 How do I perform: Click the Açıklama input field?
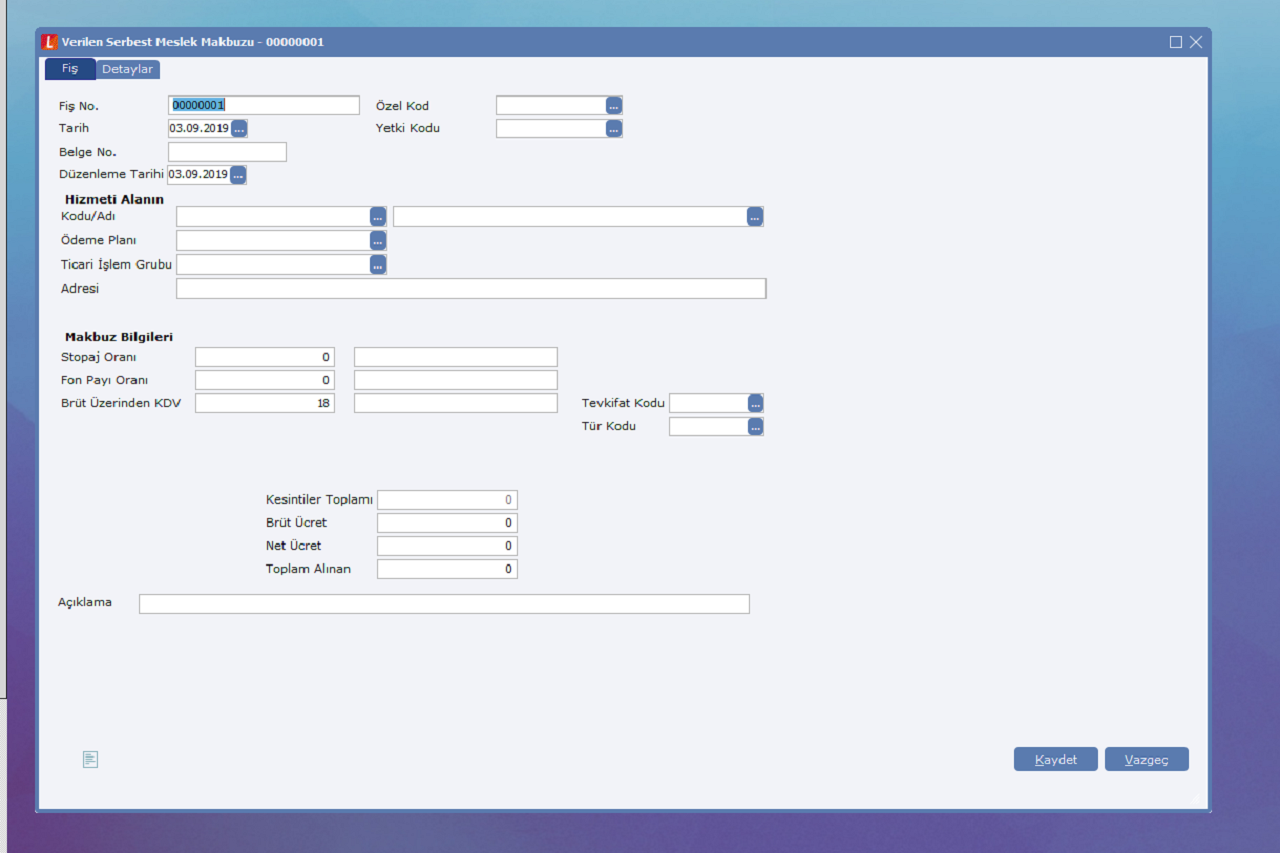[x=444, y=604]
